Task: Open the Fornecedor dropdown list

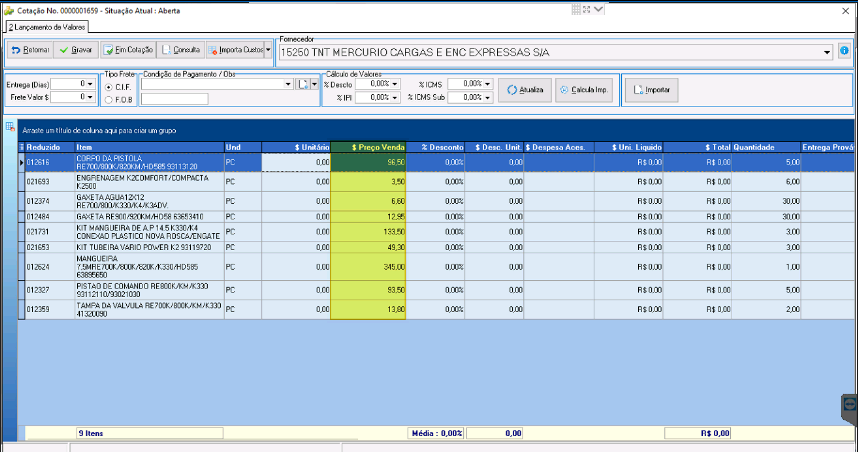Action: click(x=826, y=53)
